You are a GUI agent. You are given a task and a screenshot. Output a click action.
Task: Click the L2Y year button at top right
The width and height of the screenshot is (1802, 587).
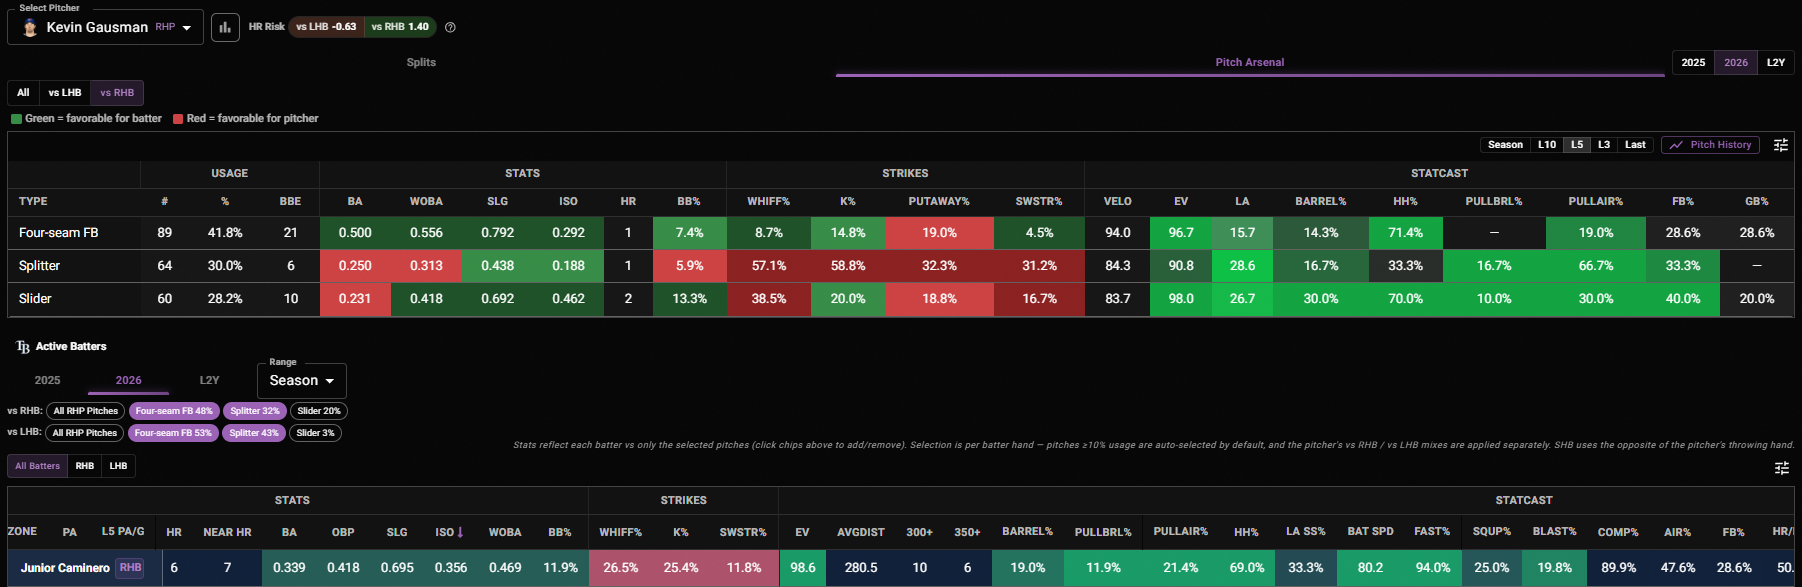pos(1776,62)
